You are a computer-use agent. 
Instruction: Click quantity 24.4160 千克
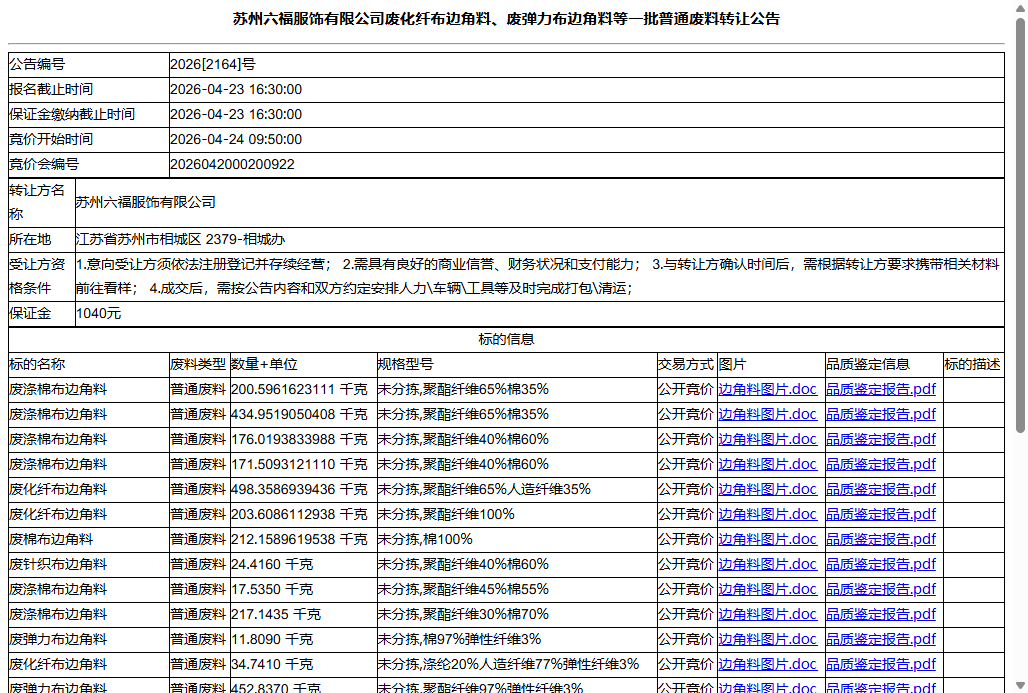click(x=272, y=564)
